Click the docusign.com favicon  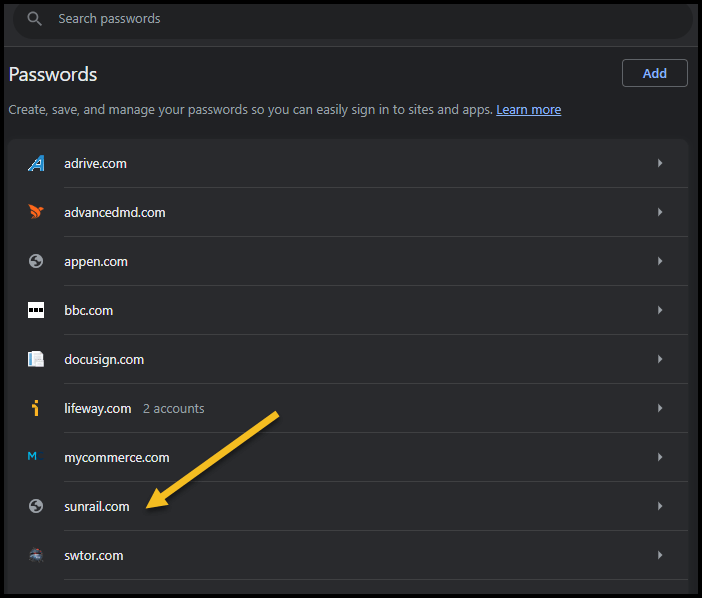pos(36,359)
